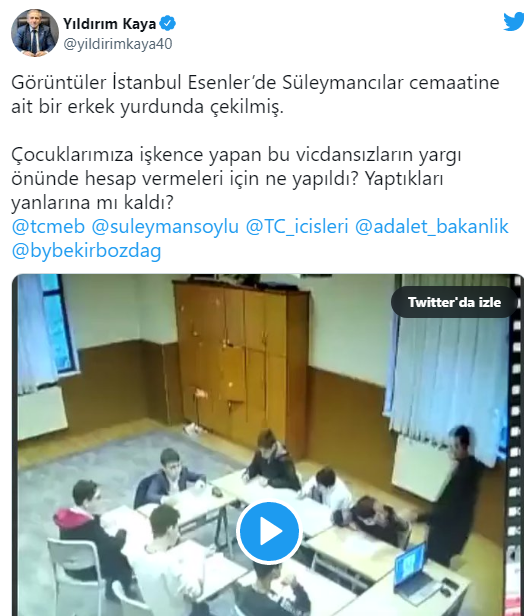Click the blue window in the video frame
Viewport: 524px width, 616px height.
point(59,324)
